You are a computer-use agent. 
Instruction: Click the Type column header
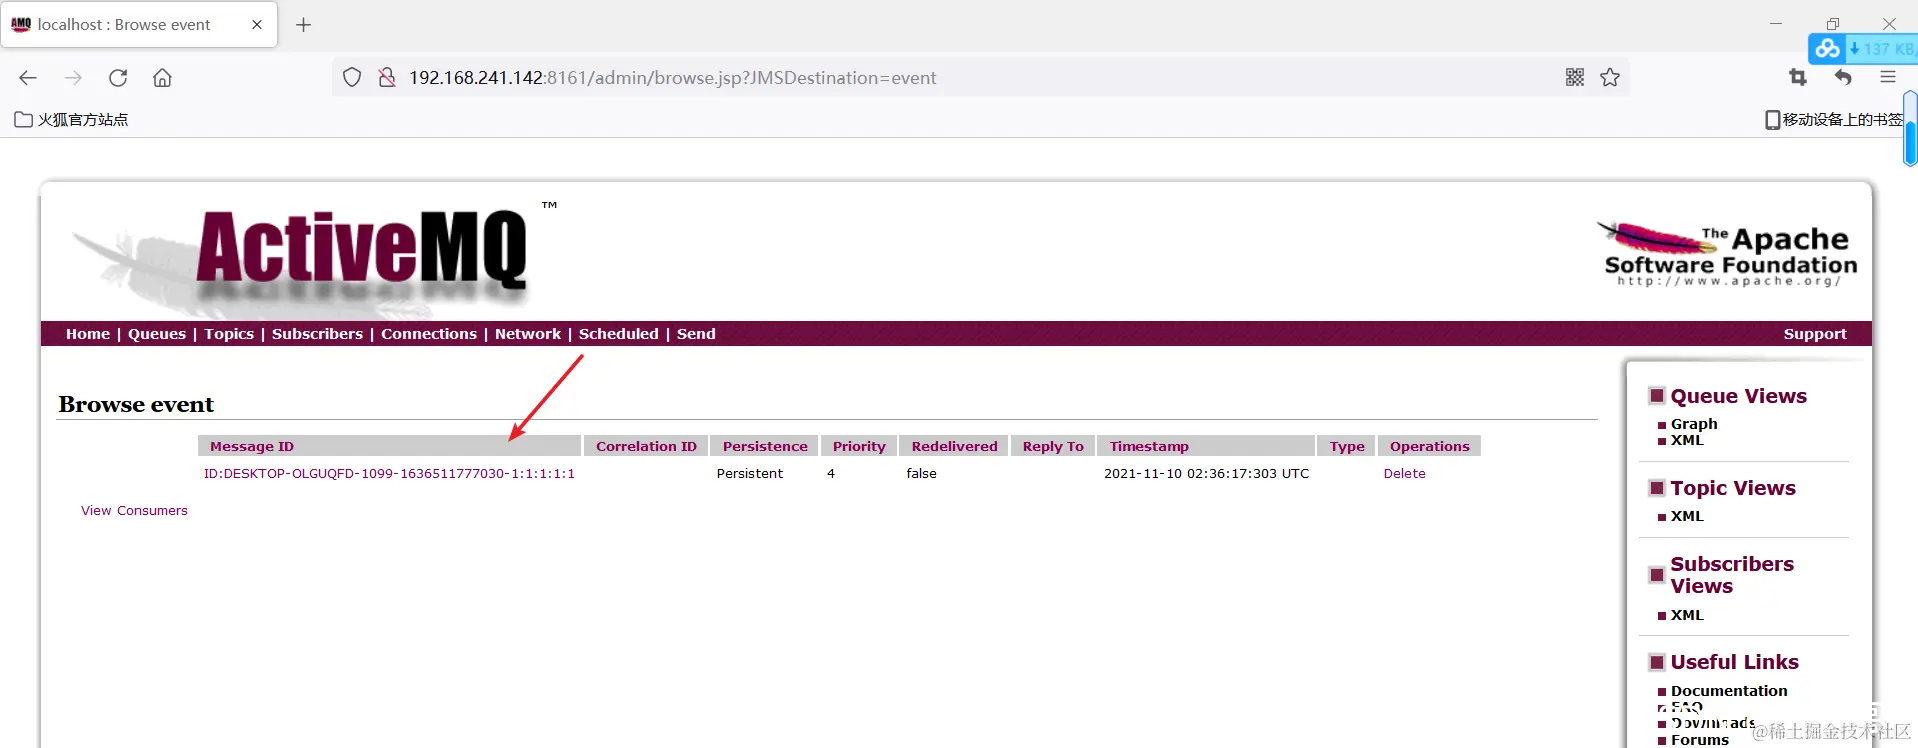[1347, 447]
